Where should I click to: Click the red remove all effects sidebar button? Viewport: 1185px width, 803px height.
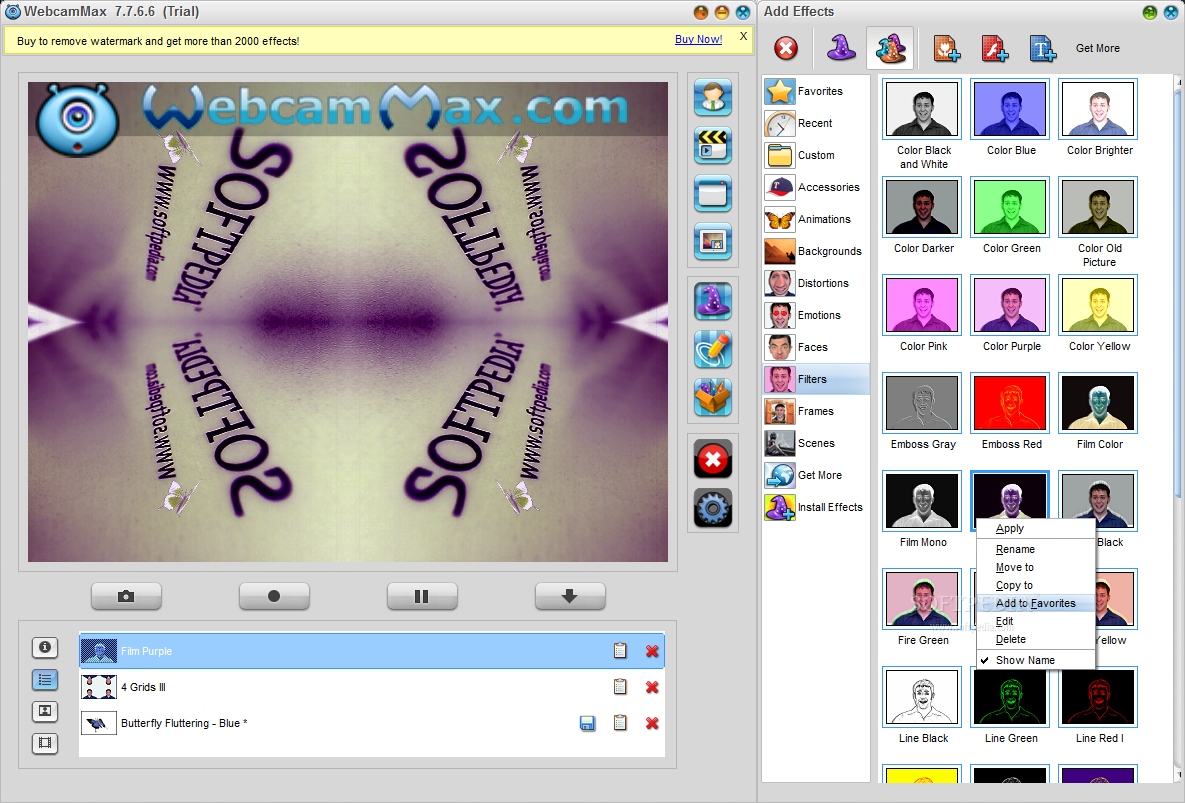713,459
